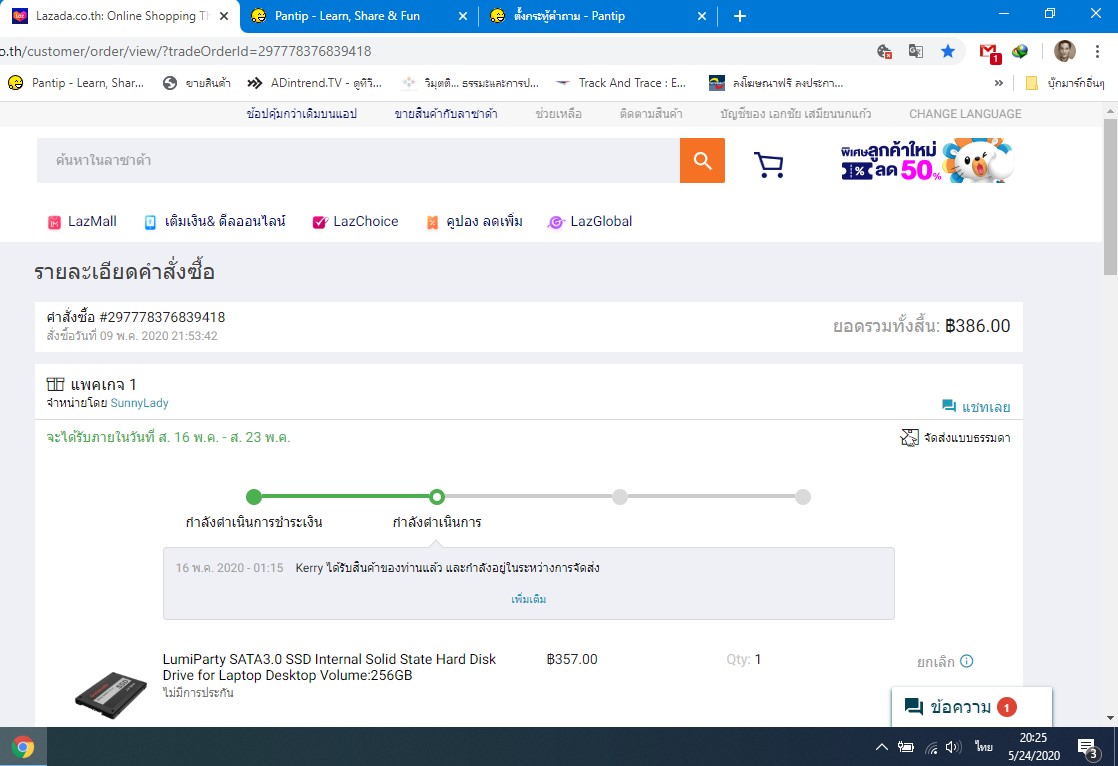Click ช้อปคุ้มกว่าเดิมบนแอป link
This screenshot has height=766, width=1118.
click(301, 114)
